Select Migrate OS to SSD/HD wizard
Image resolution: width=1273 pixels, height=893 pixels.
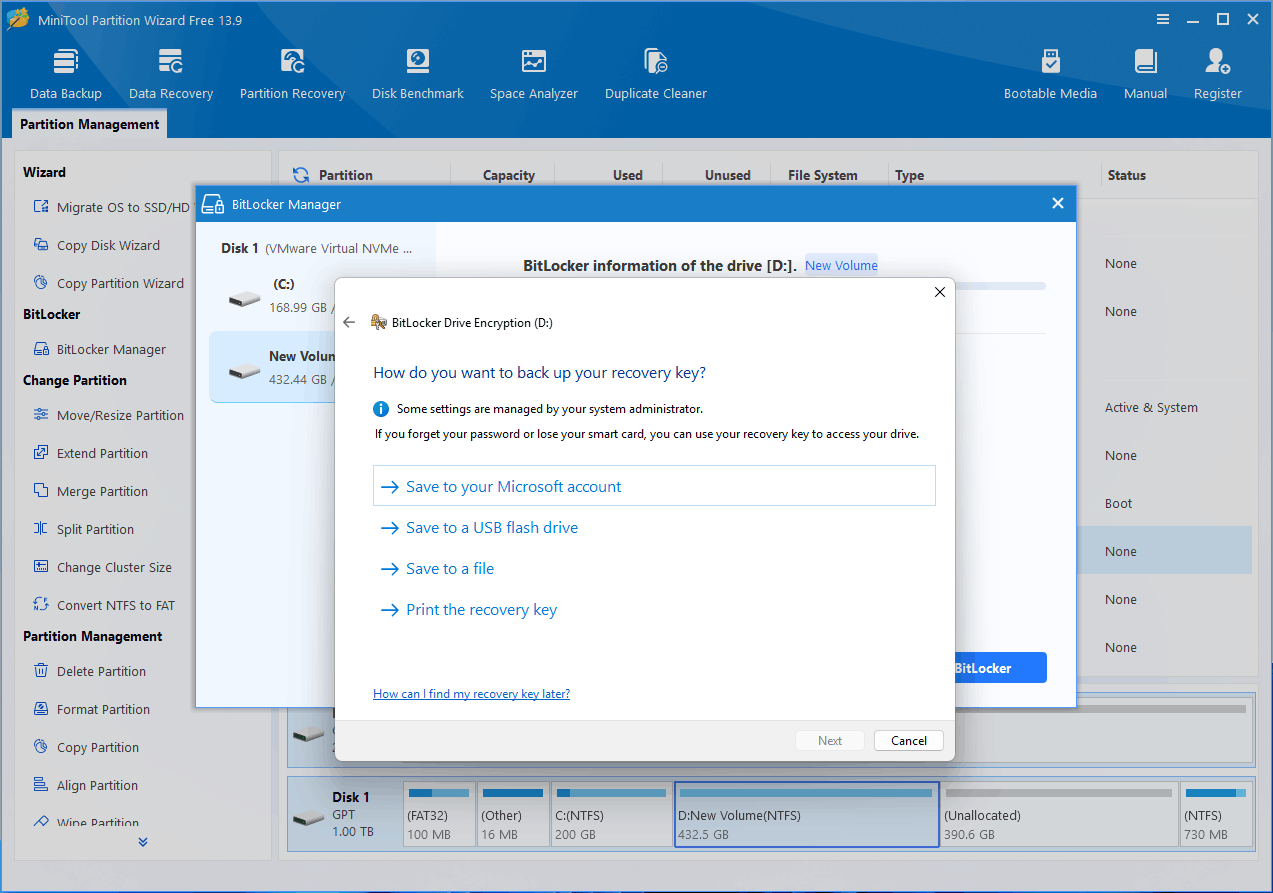pyautogui.click(x=110, y=207)
